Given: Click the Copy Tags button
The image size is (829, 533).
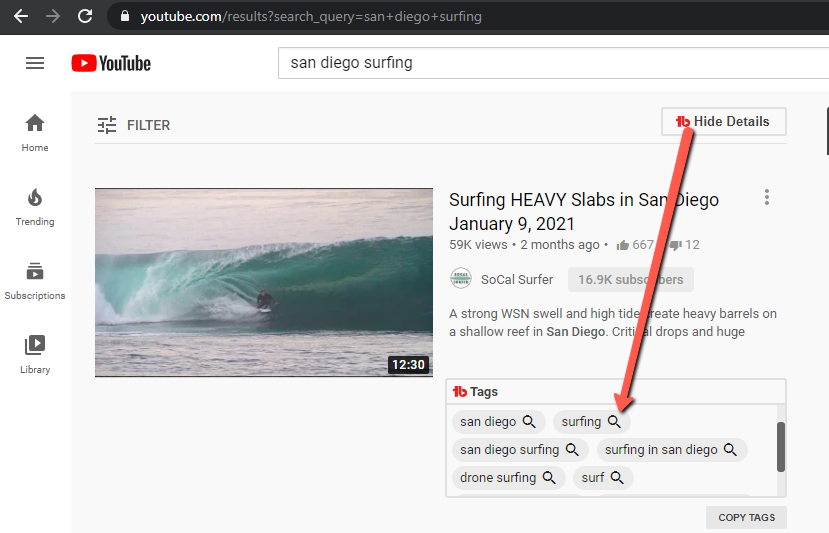Looking at the screenshot, I should [746, 517].
